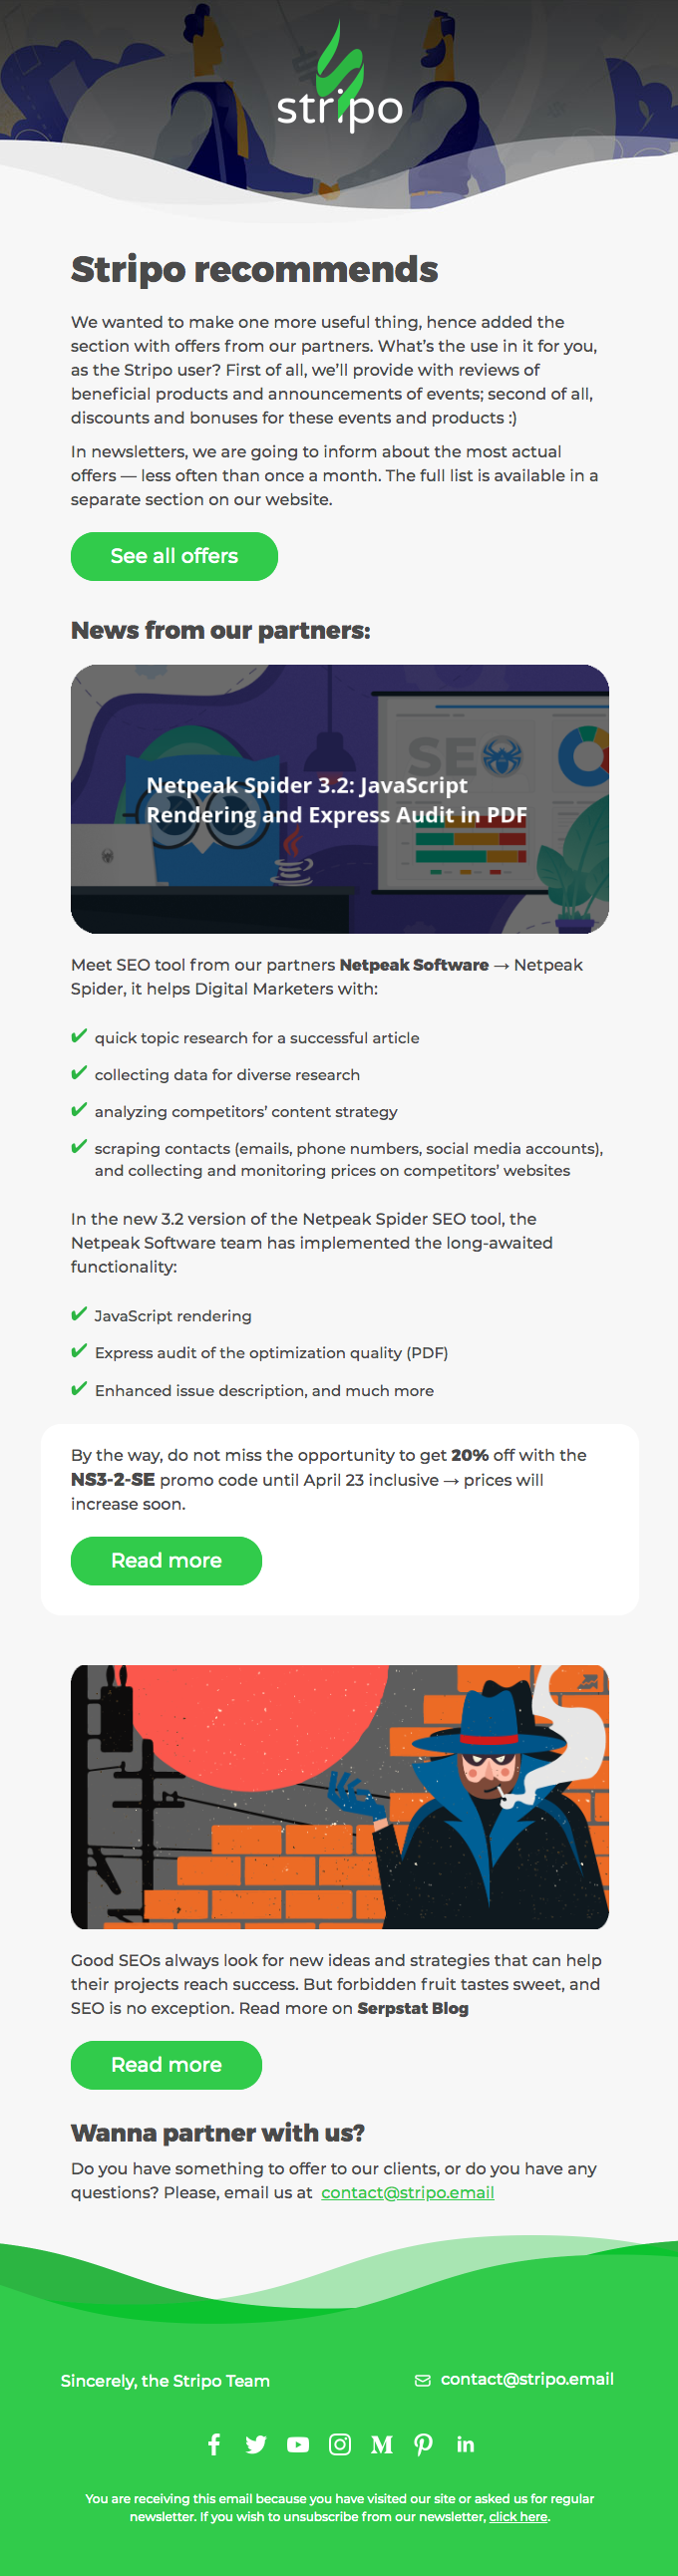The width and height of the screenshot is (678, 2576).
Task: Click the envelope icon in the footer
Action: [x=422, y=2380]
